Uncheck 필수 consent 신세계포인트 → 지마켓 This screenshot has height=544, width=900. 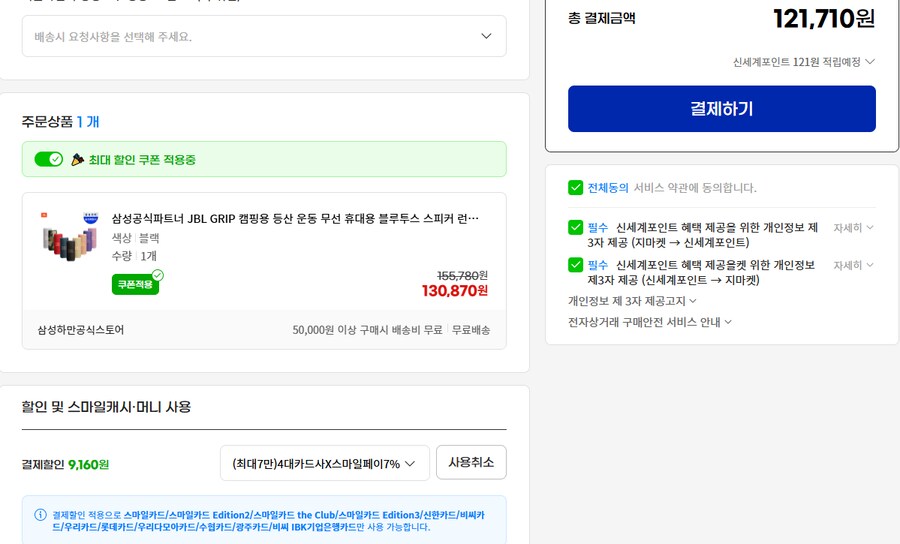coord(575,265)
